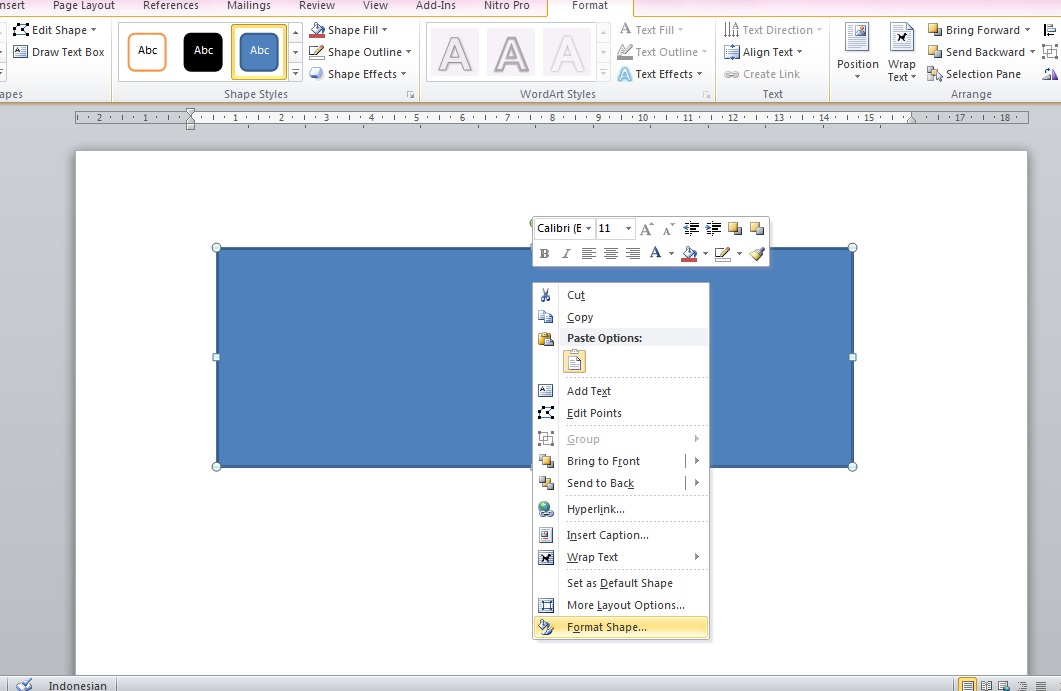This screenshot has width=1061, height=691.
Task: Switch to the Review ribbon tab
Action: pos(317,5)
